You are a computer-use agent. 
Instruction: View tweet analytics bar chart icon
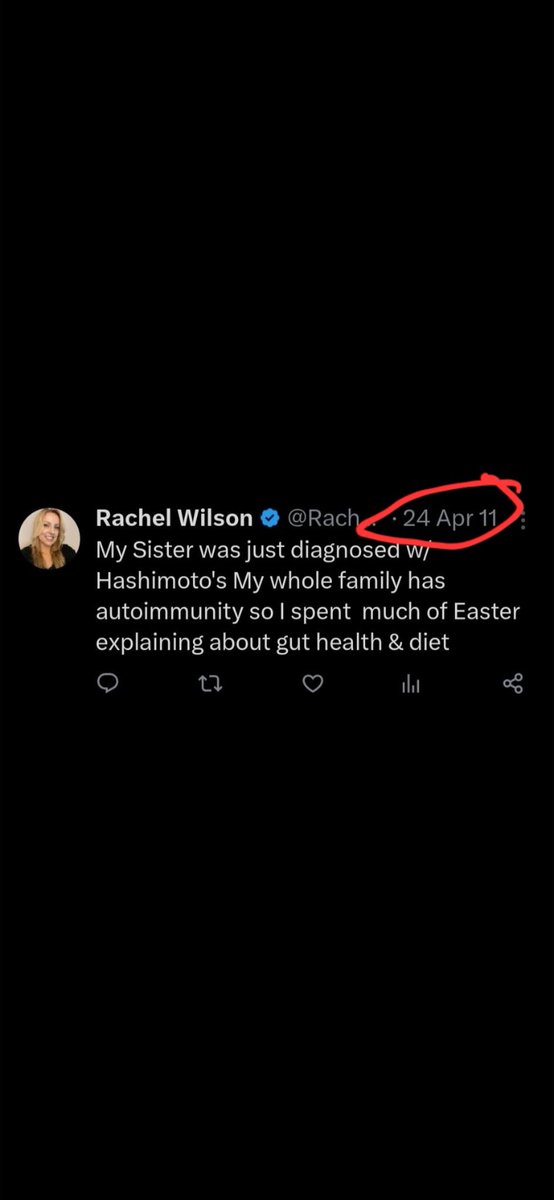pos(410,684)
